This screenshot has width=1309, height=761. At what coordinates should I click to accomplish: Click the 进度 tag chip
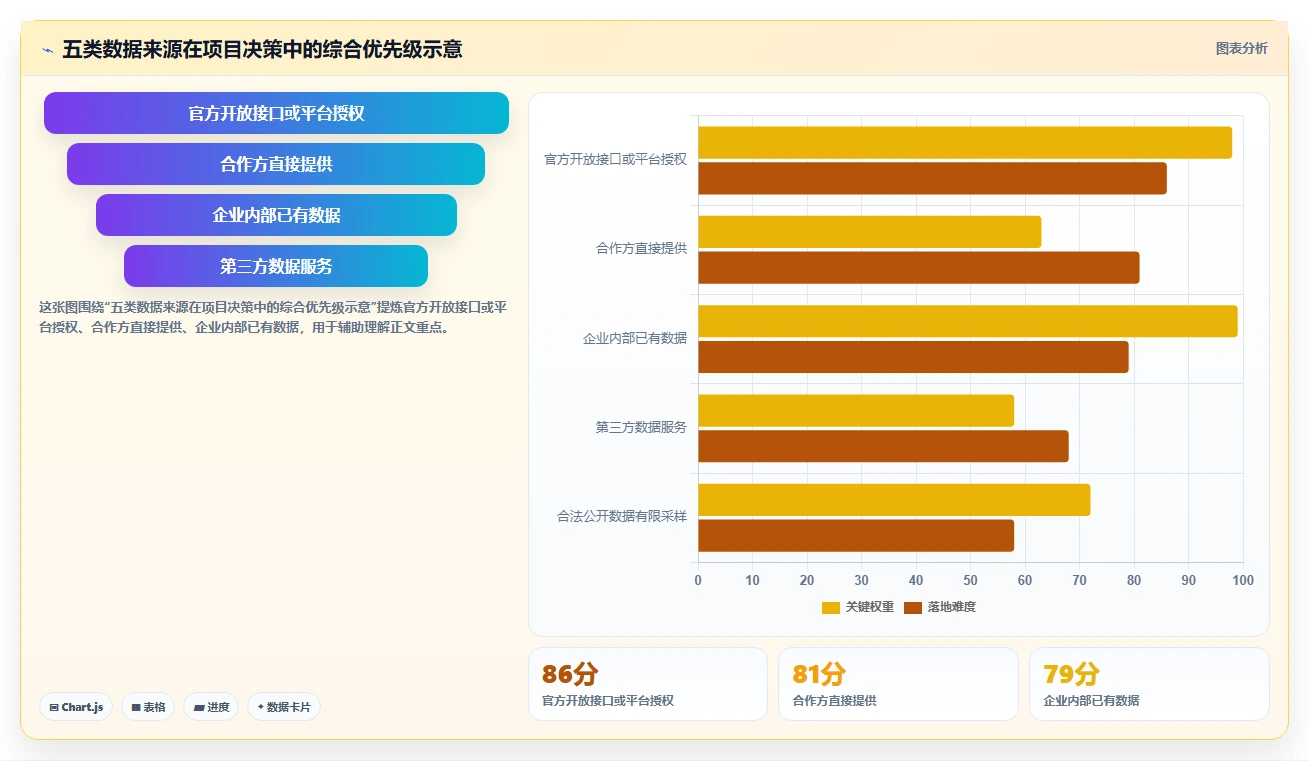pyautogui.click(x=211, y=707)
